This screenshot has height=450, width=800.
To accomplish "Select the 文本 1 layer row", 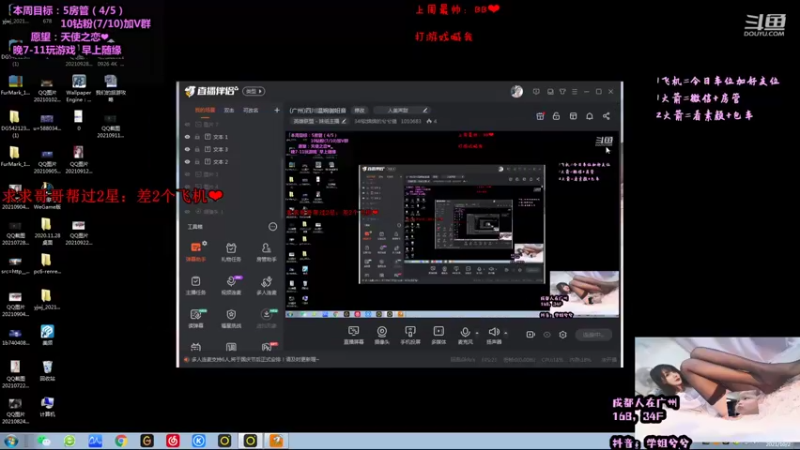I will point(232,137).
